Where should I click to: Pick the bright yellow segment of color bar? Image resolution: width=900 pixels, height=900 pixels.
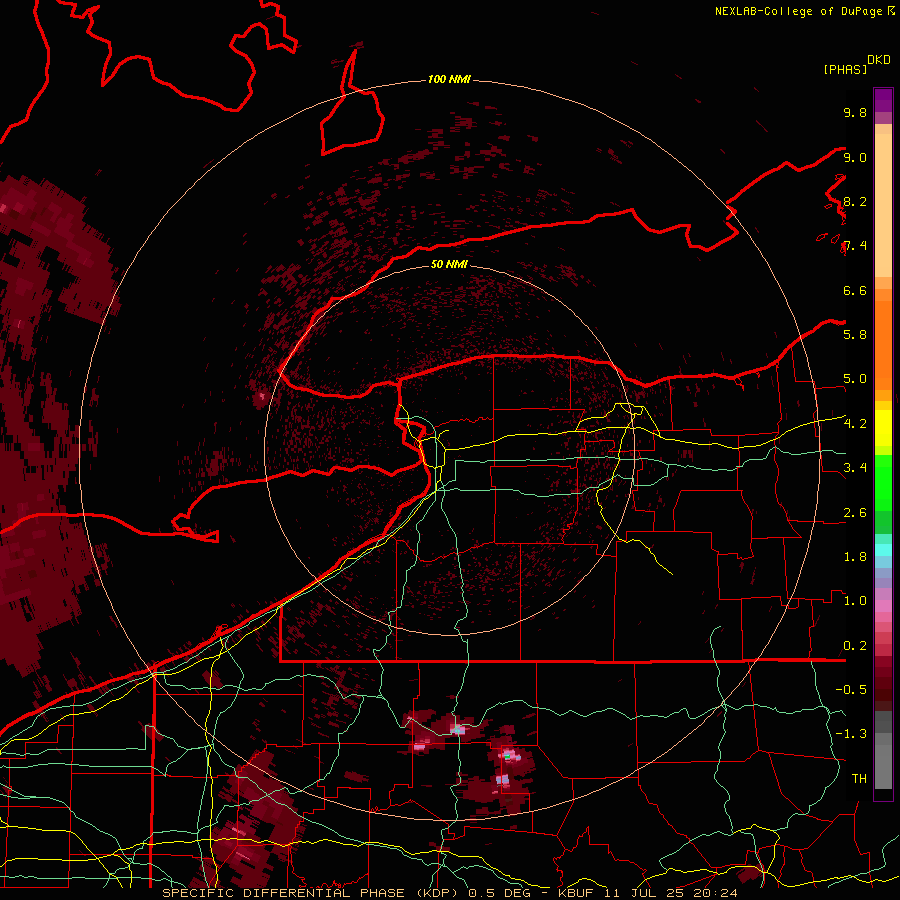883,428
